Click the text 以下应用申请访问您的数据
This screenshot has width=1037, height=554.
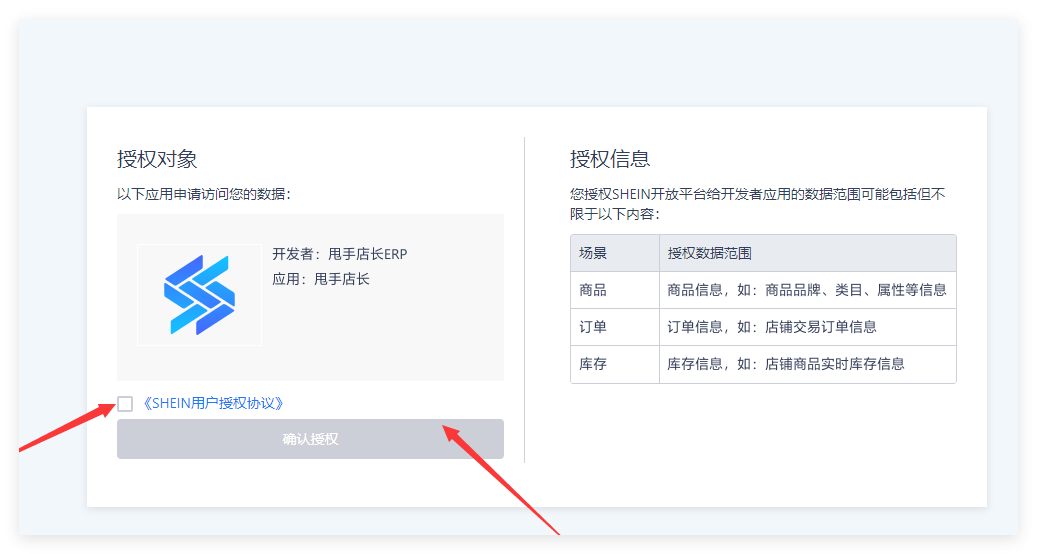click(204, 194)
